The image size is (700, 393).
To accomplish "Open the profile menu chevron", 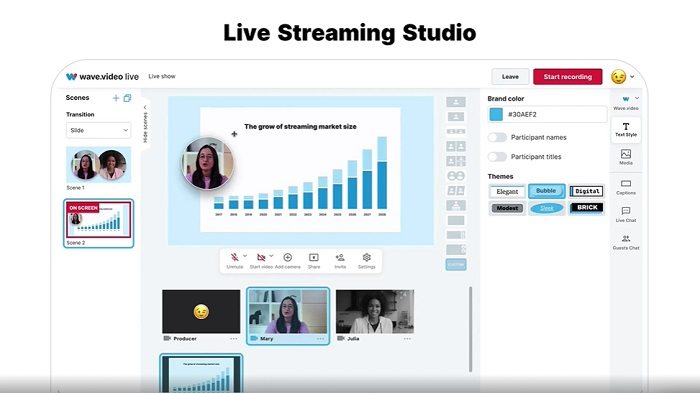I will pos(632,77).
